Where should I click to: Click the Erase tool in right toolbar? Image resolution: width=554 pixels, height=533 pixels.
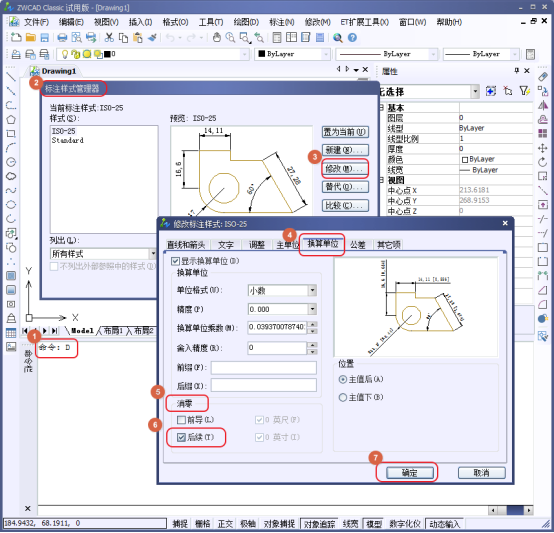click(543, 77)
